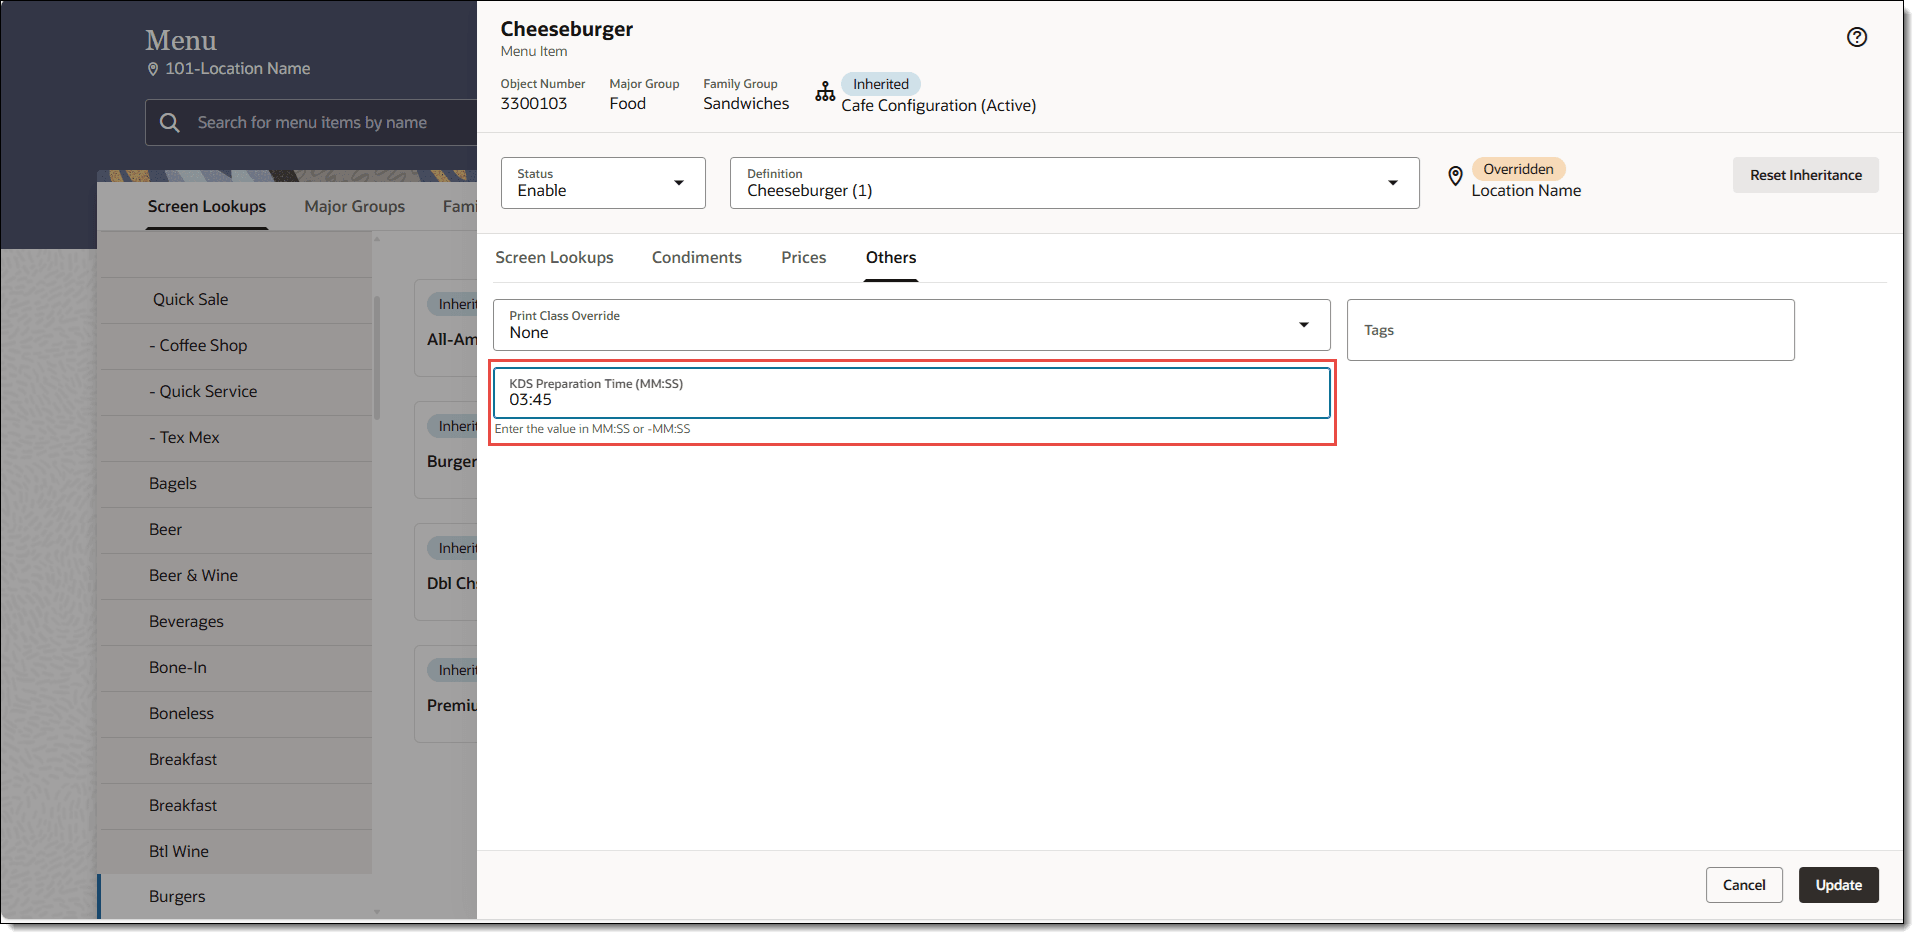
Task: Open the Print Class Override dropdown
Action: point(910,325)
